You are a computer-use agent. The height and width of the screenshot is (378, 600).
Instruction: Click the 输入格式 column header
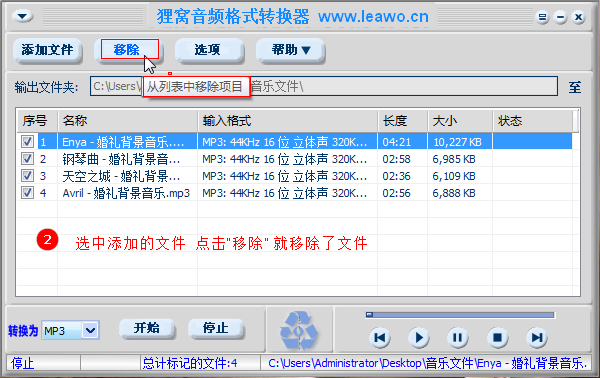pyautogui.click(x=287, y=121)
